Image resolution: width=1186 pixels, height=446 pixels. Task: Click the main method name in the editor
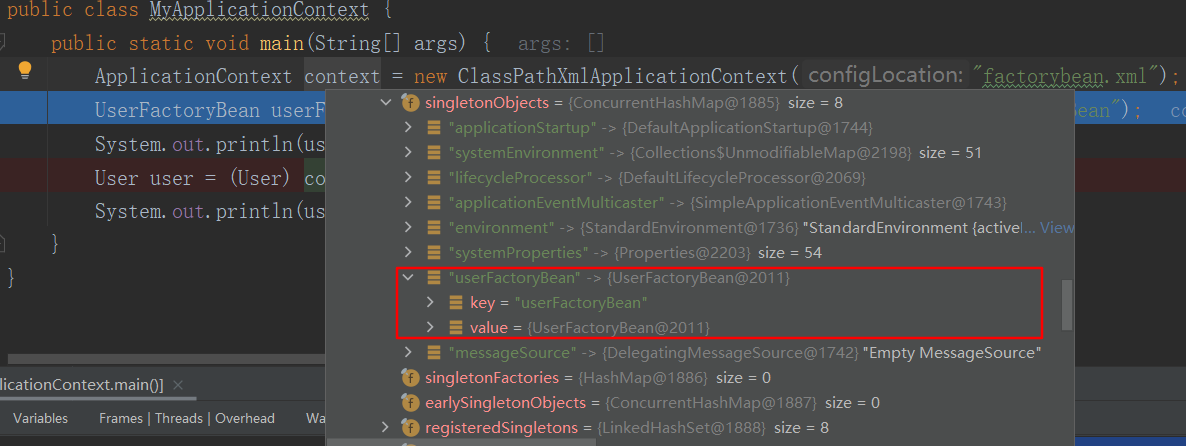pyautogui.click(x=281, y=43)
